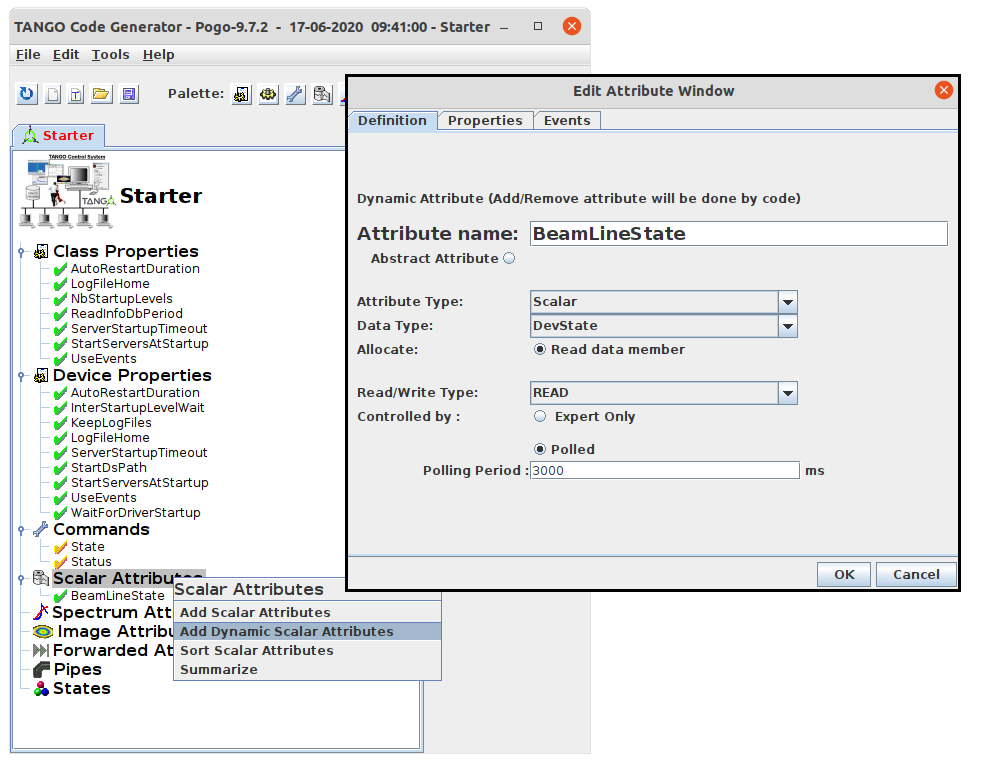The width and height of the screenshot is (1000, 763).
Task: Choose Summarize in the context menu
Action: coord(307,670)
